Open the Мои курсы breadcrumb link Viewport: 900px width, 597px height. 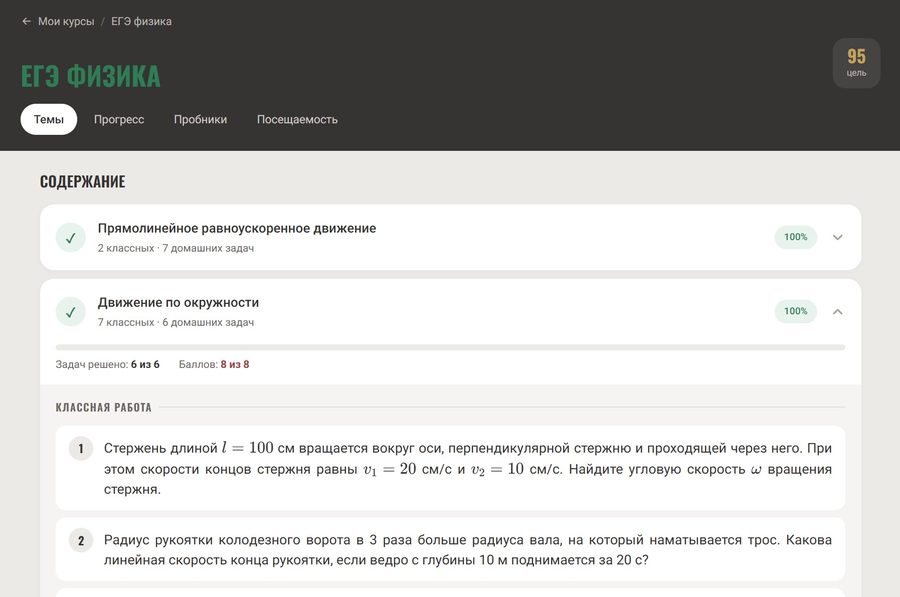66,21
